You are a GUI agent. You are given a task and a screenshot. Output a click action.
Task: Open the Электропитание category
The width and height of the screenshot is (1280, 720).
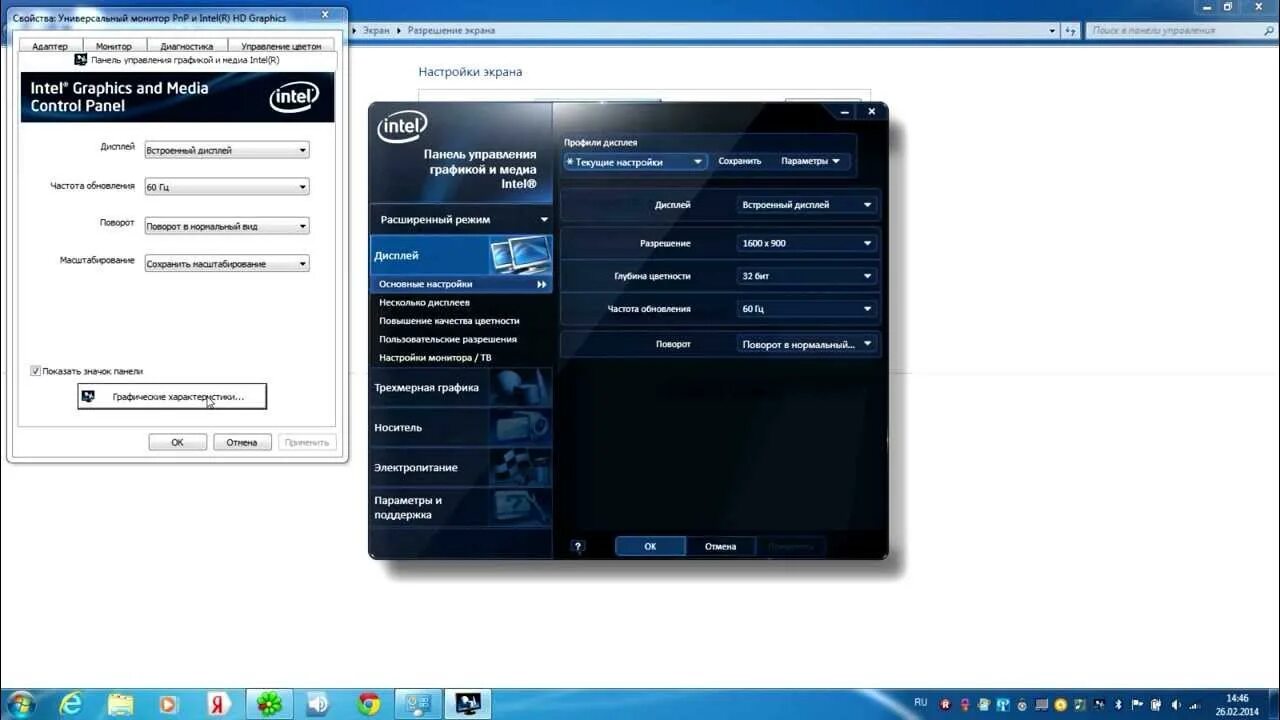click(461, 467)
